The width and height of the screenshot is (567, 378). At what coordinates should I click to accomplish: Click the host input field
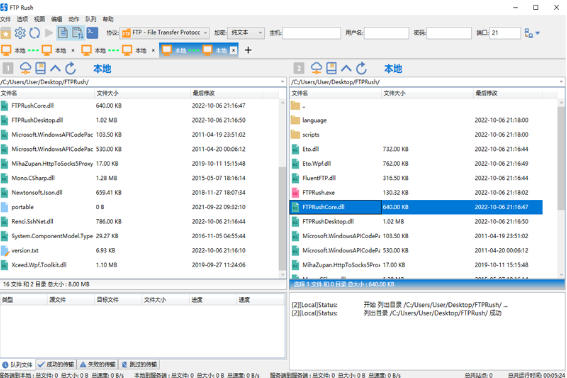click(x=311, y=33)
